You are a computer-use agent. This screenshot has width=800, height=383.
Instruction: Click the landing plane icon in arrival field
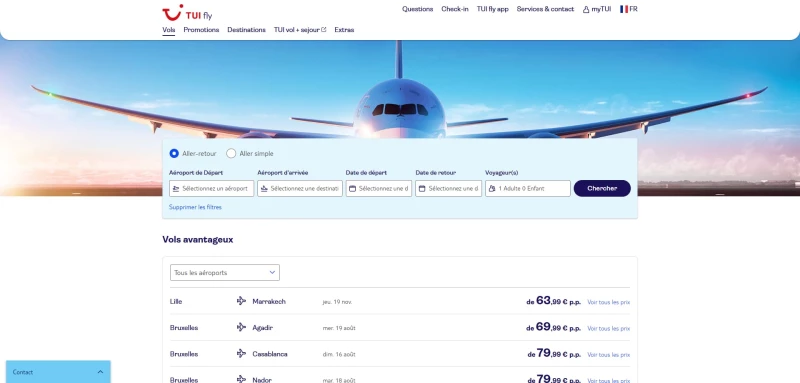point(264,189)
